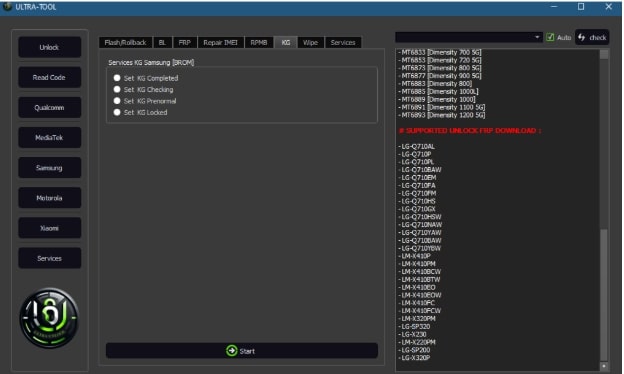624x374 pixels.
Task: Click the green arrow icon on Start
Action: click(232, 351)
